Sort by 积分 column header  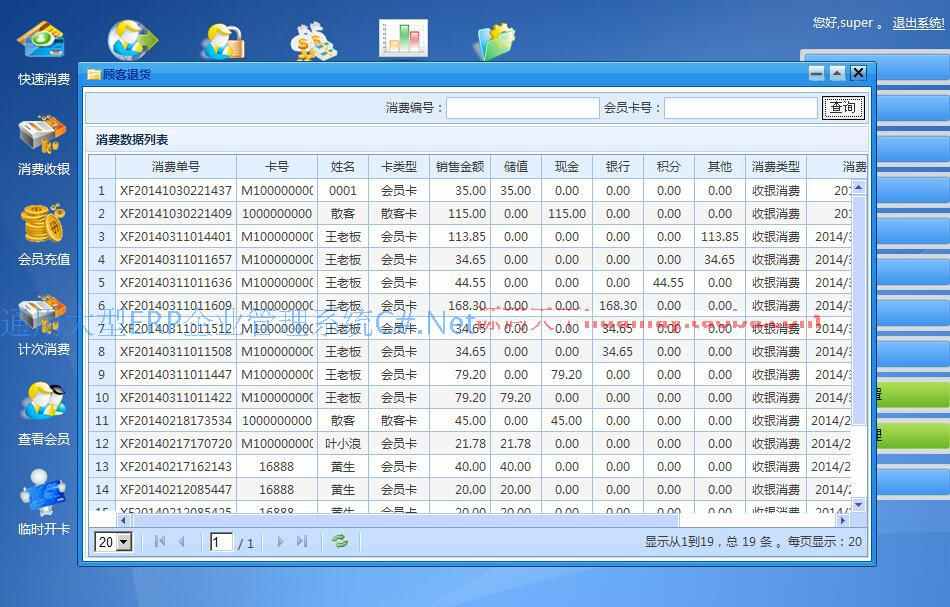coord(668,167)
